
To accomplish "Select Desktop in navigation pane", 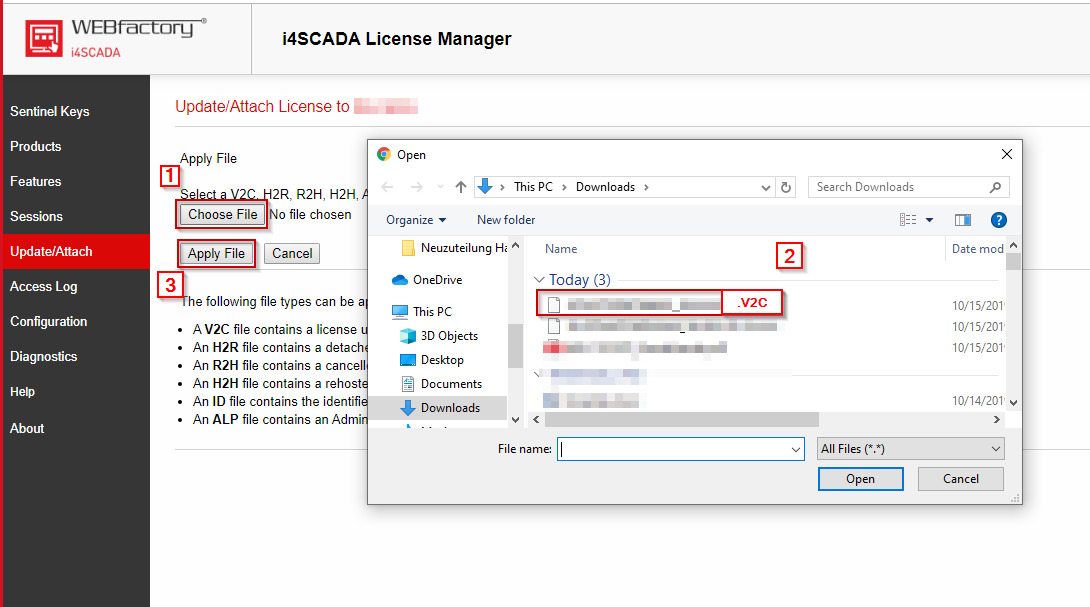I will pyautogui.click(x=432, y=359).
